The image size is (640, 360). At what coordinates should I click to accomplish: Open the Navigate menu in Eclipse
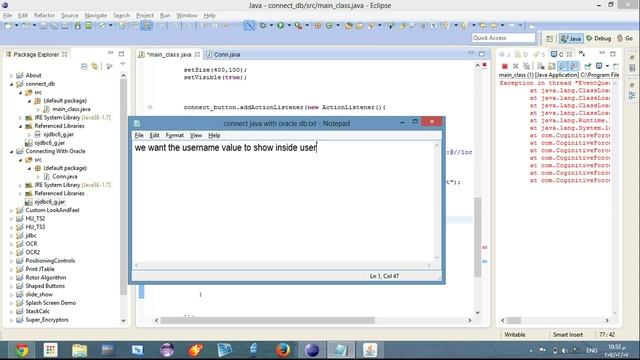[x=96, y=16]
